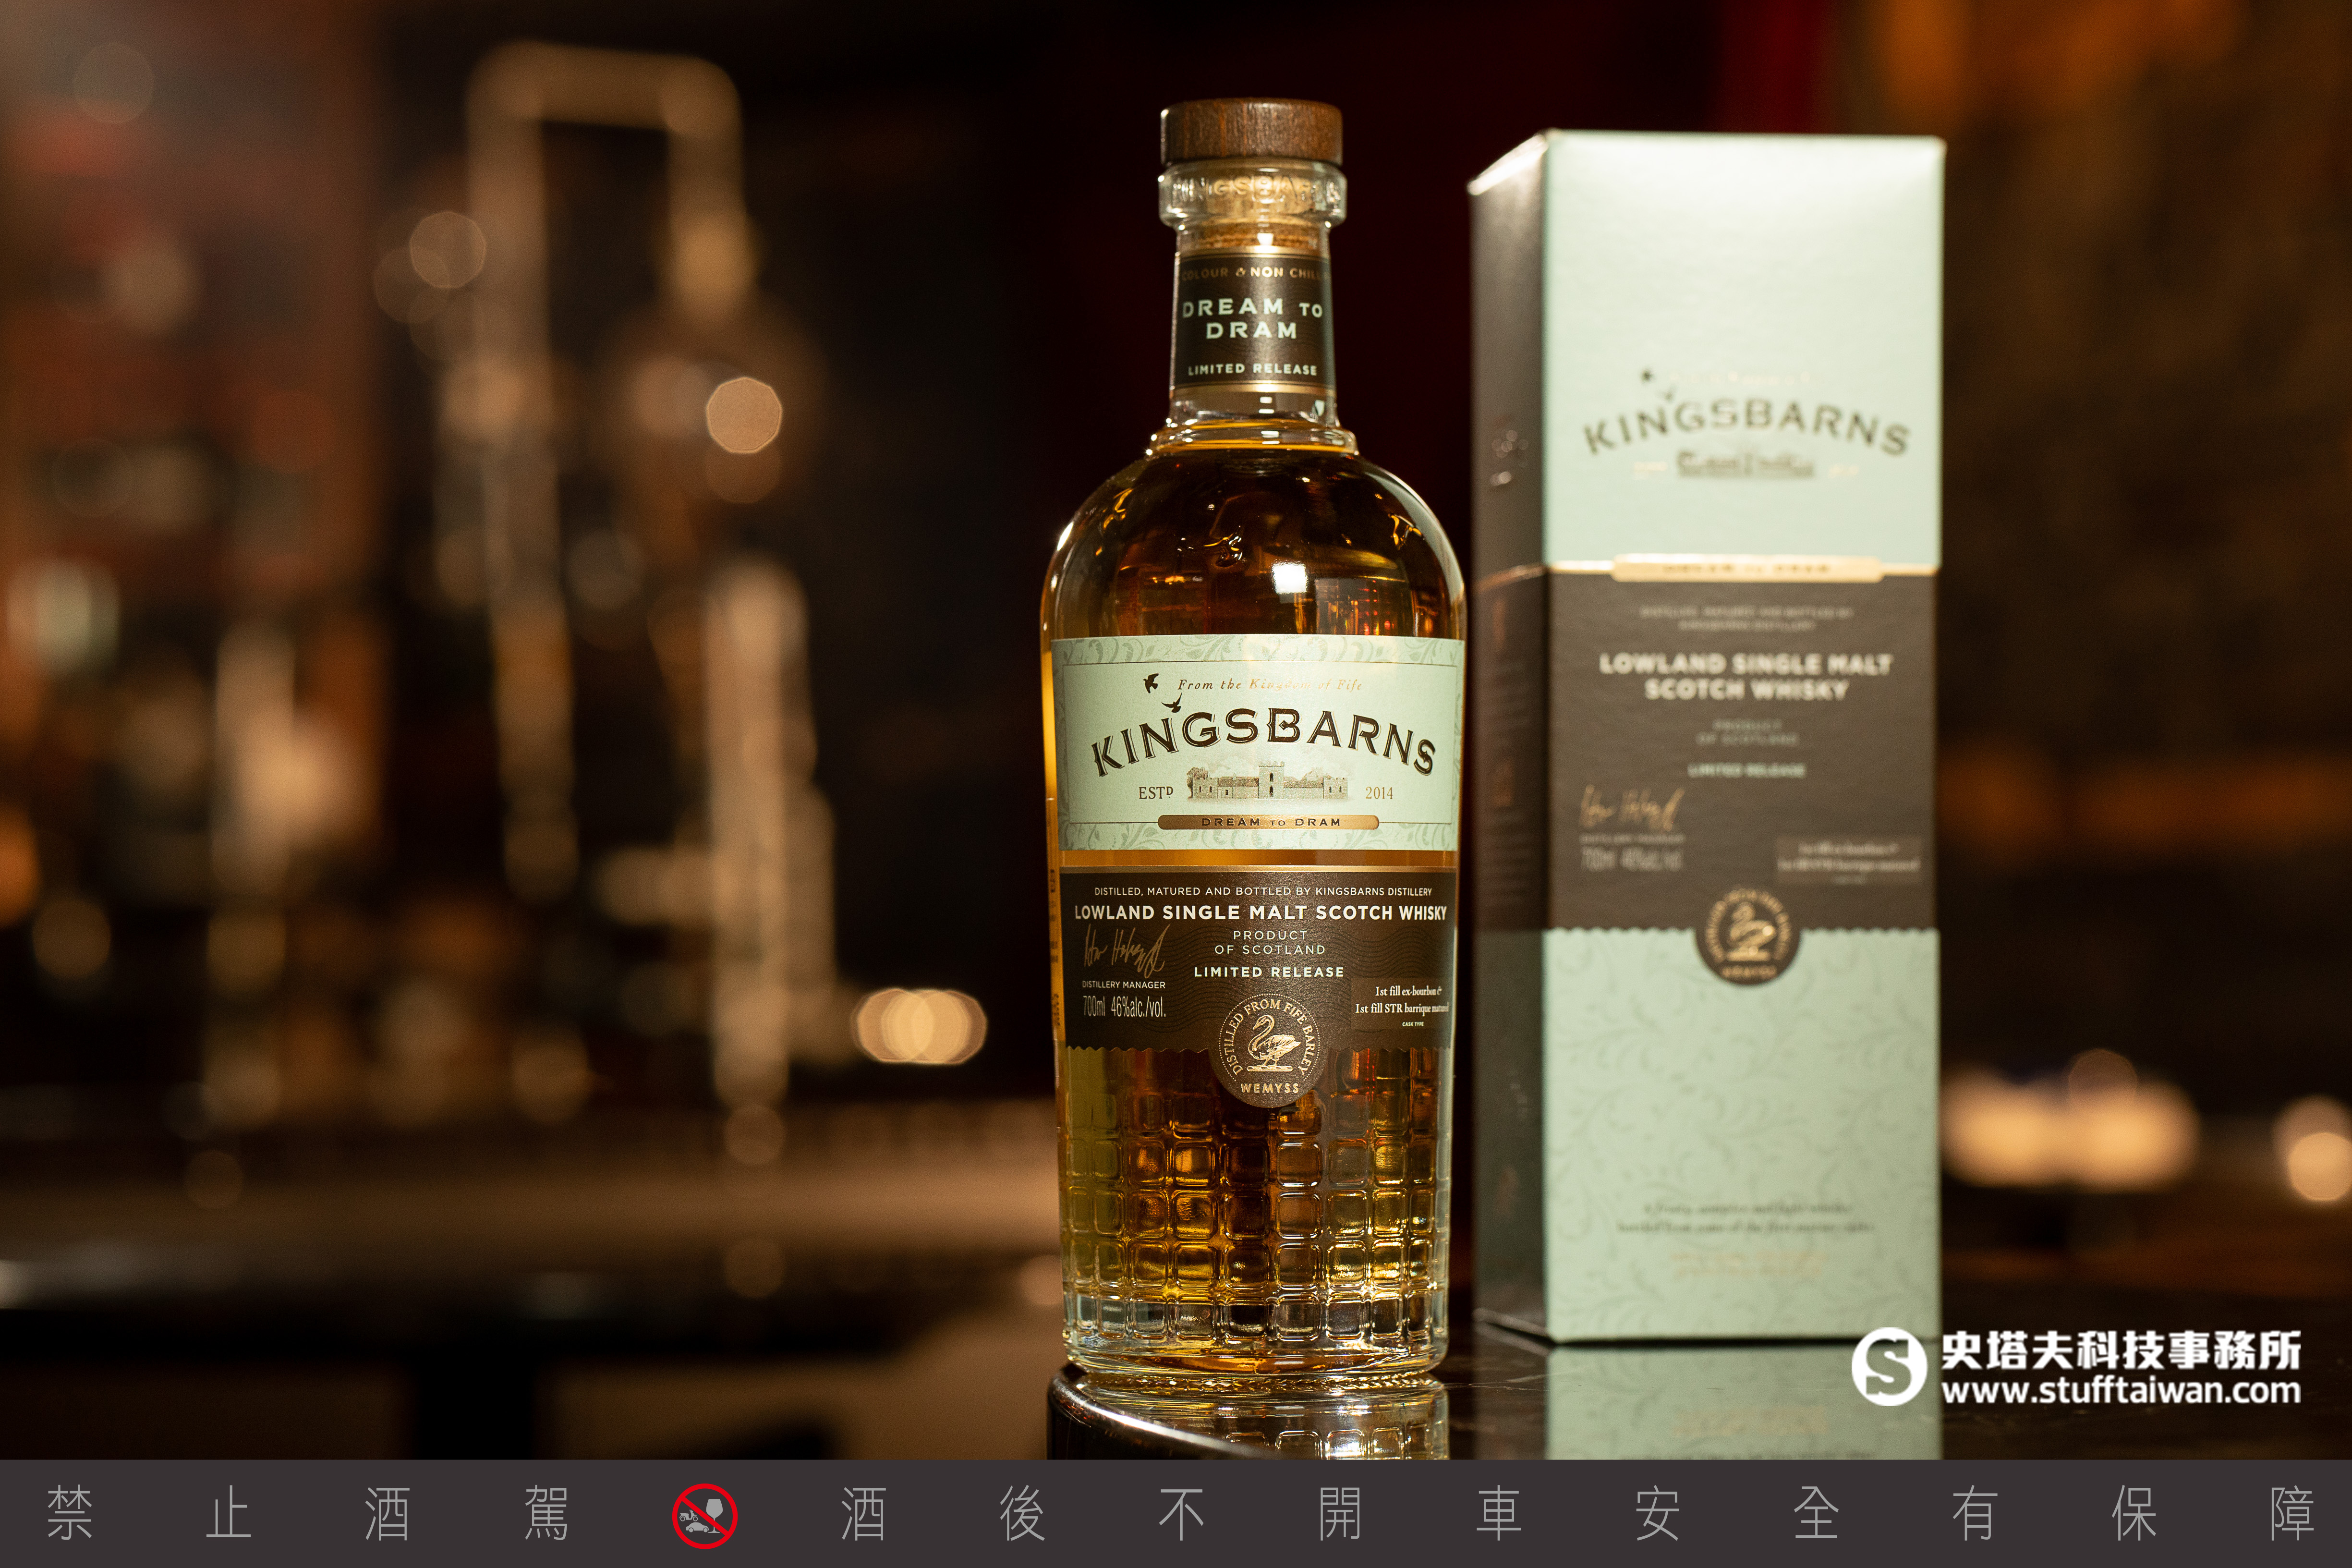The height and width of the screenshot is (1568, 2352).
Task: Click the round S logo of Stuff Taiwan
Action: 1889,1366
